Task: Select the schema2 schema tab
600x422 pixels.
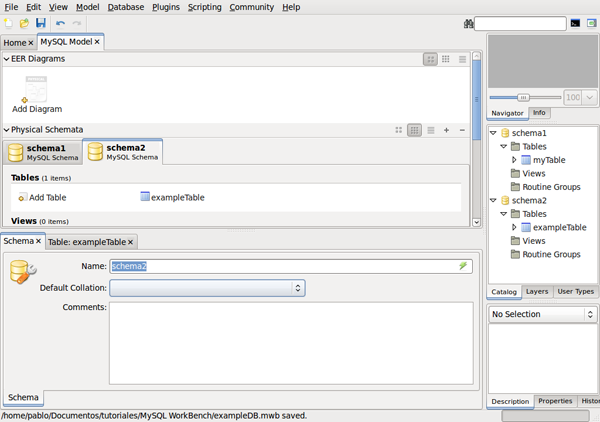Action: pyautogui.click(x=123, y=152)
